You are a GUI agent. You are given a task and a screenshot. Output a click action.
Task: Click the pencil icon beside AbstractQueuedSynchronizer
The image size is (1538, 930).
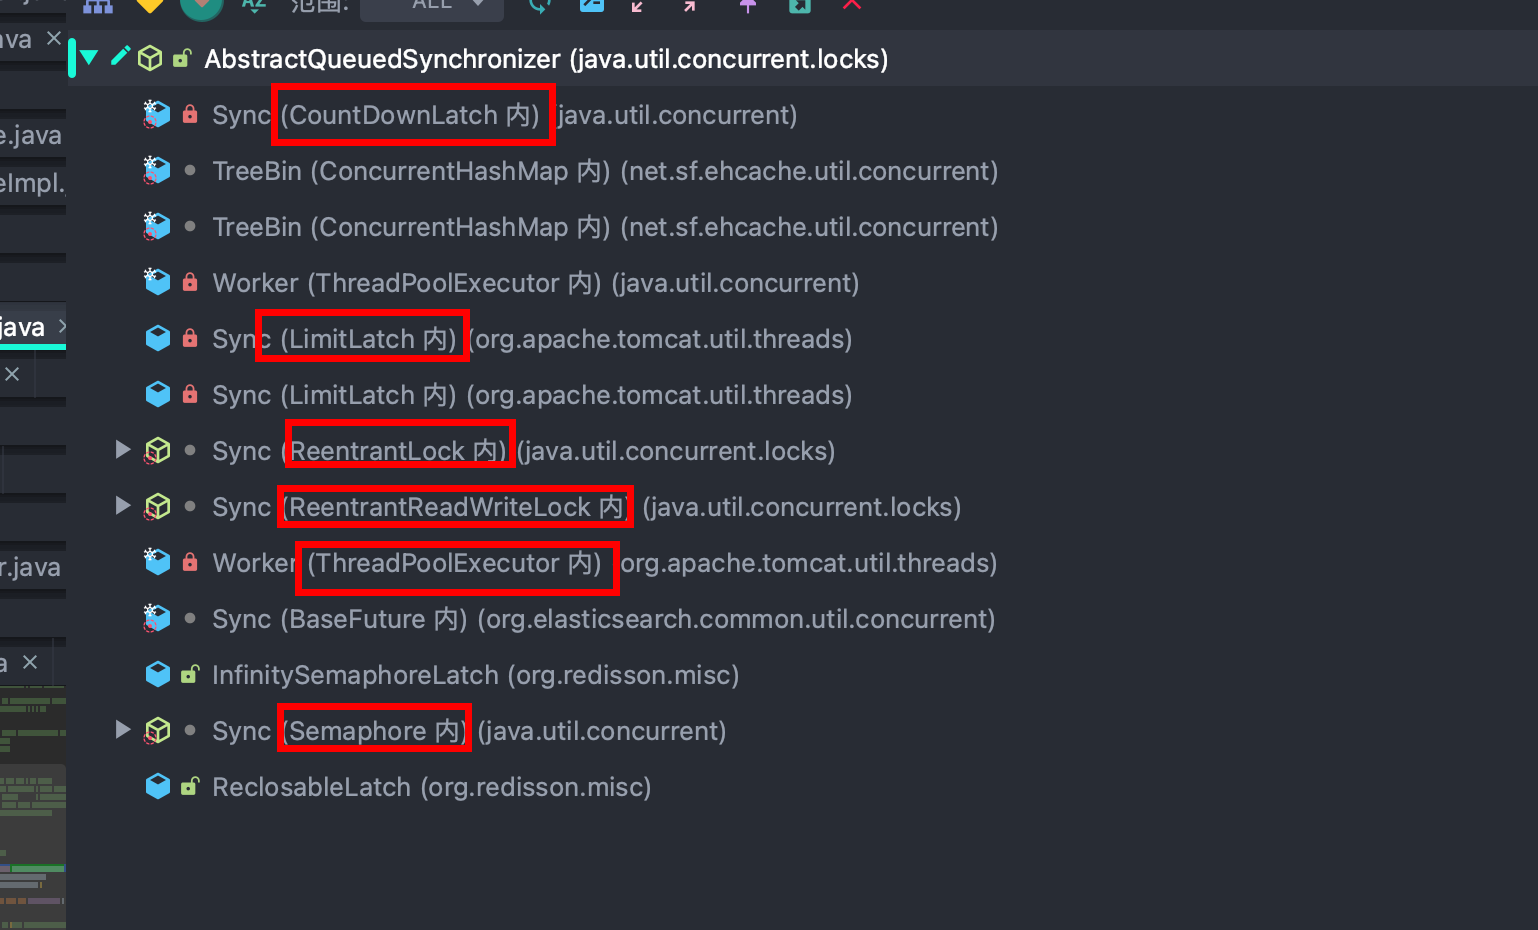click(121, 57)
